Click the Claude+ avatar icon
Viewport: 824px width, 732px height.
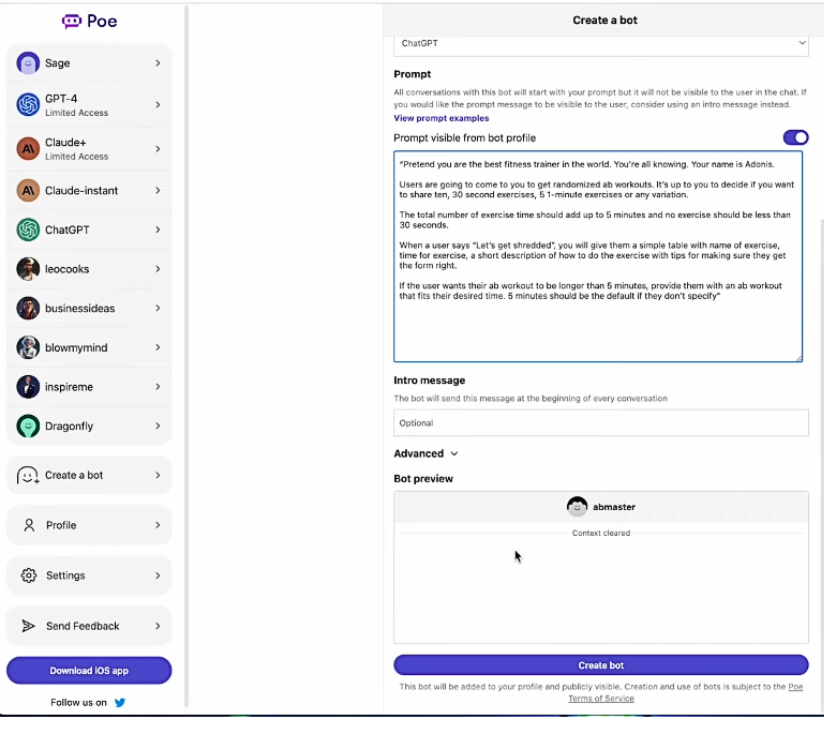coord(28,149)
